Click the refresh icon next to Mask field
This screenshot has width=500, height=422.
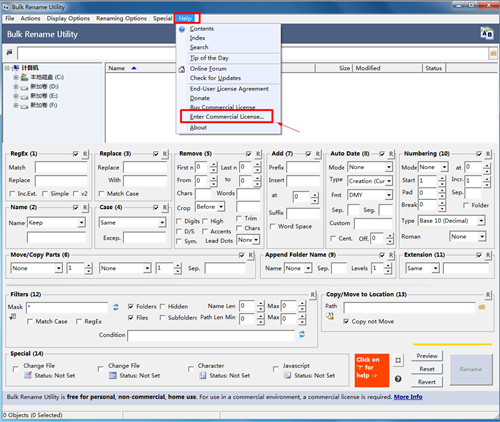coord(116,307)
